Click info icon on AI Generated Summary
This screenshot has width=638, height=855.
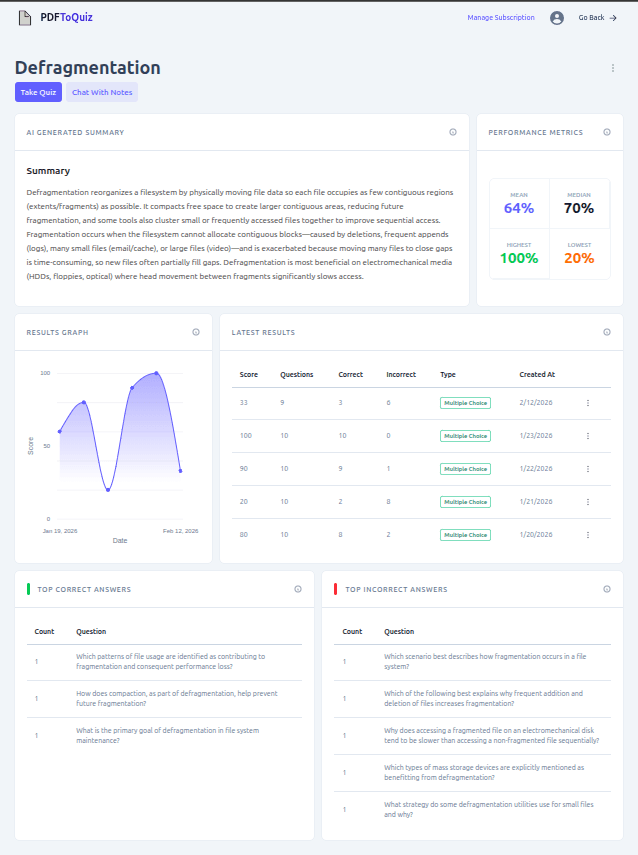453,132
